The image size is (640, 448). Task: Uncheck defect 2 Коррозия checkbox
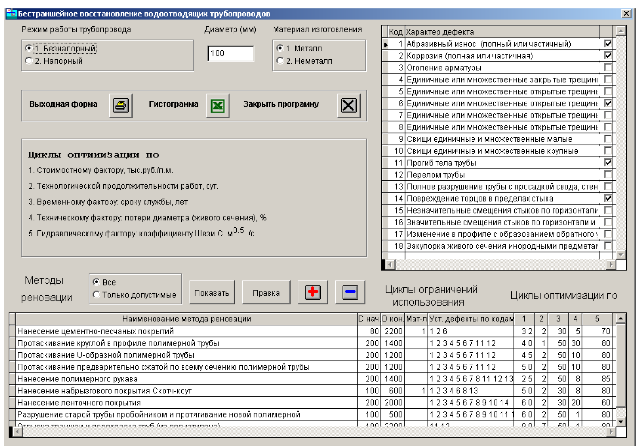(608, 55)
